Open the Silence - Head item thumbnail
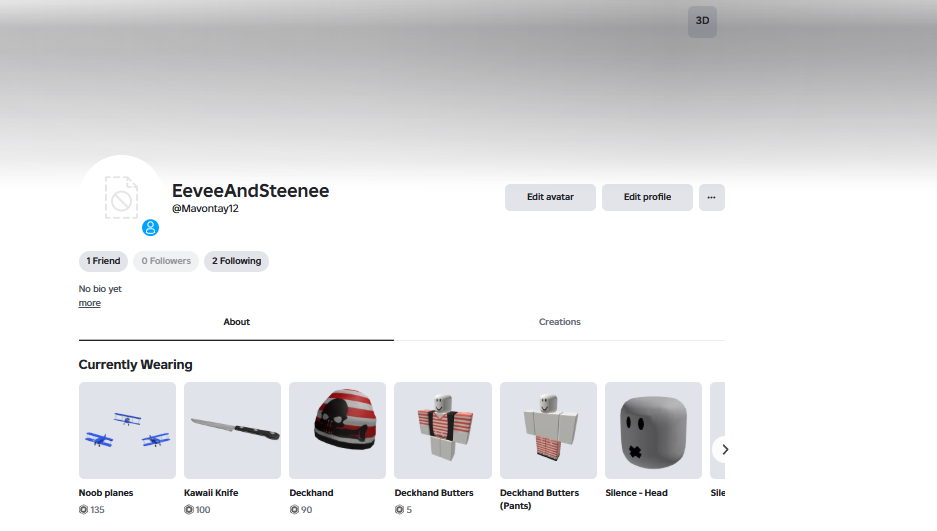This screenshot has height=531, width=937. [x=654, y=431]
